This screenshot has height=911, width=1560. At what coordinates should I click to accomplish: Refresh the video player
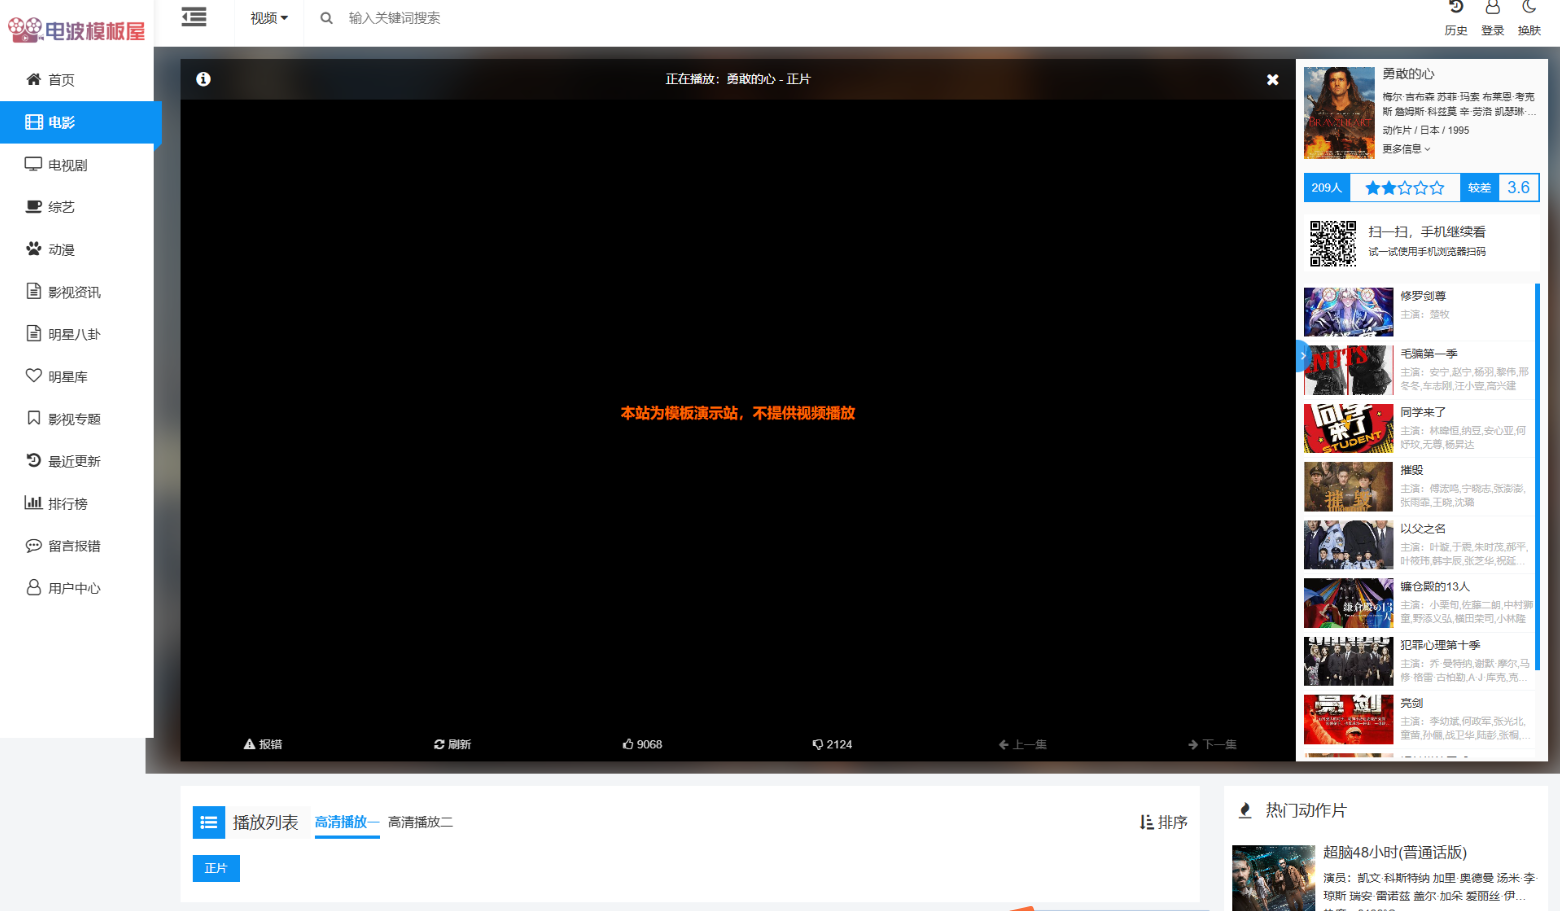[x=452, y=744]
